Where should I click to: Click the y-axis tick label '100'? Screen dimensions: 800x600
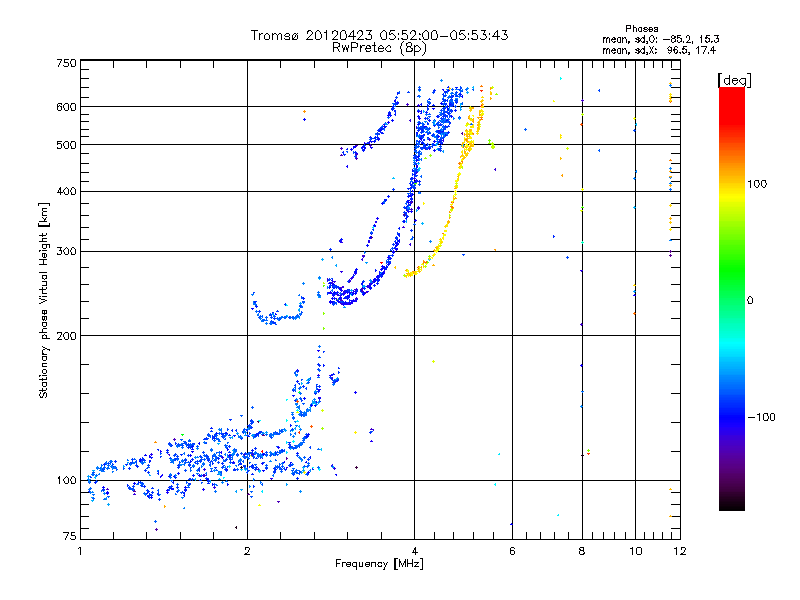coord(66,480)
